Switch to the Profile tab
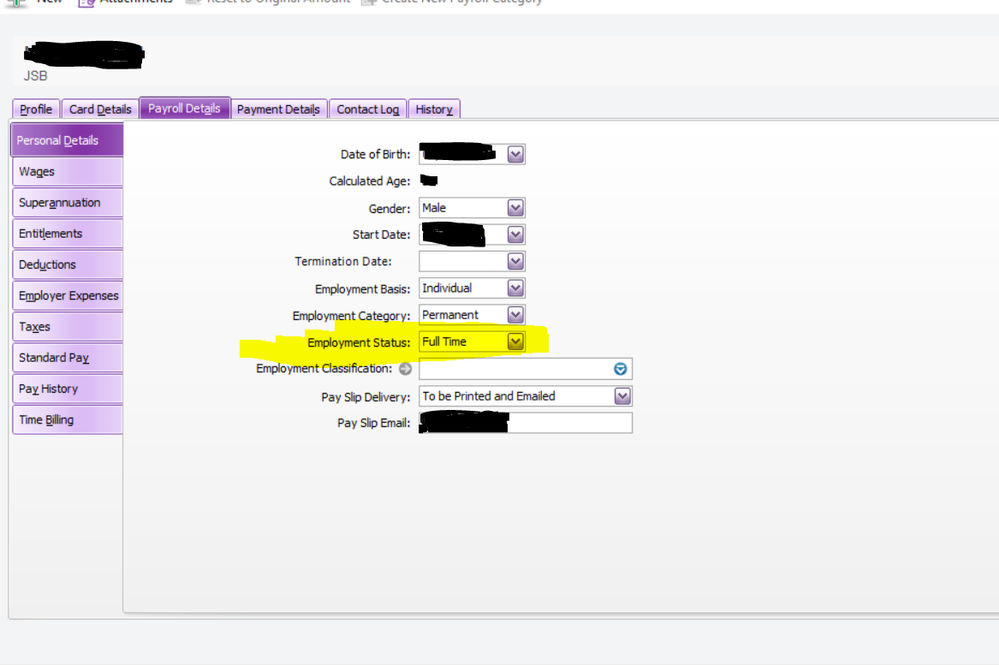The image size is (999, 665). [x=36, y=109]
